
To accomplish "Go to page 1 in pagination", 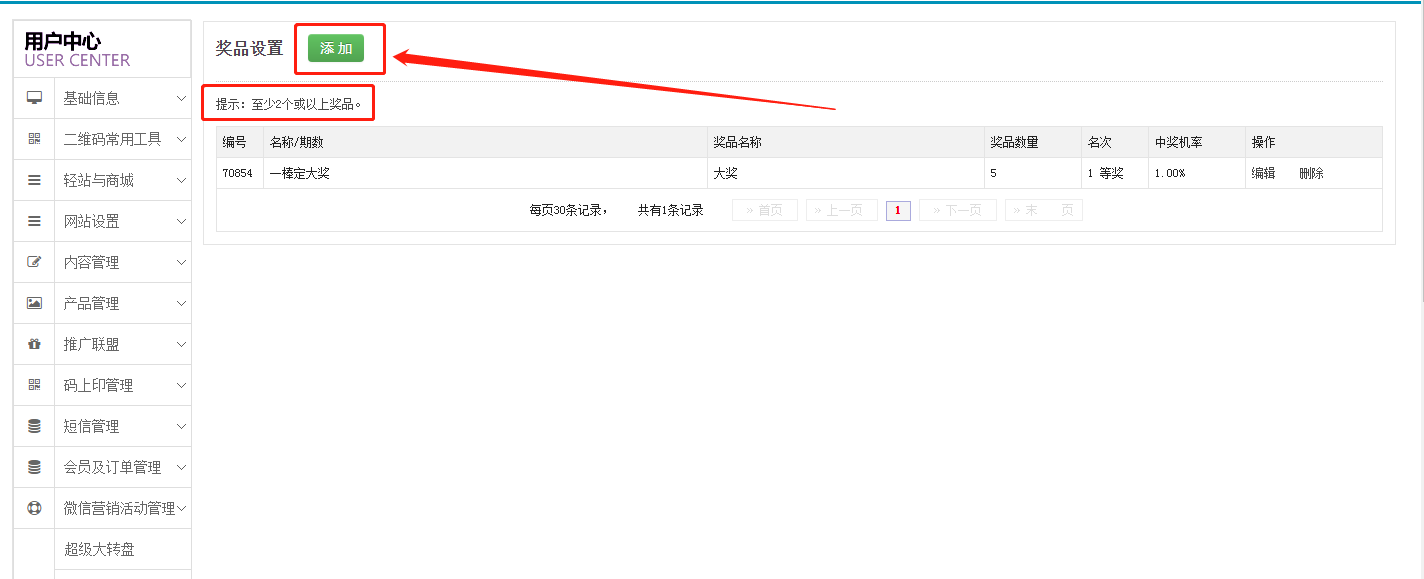I will [898, 210].
